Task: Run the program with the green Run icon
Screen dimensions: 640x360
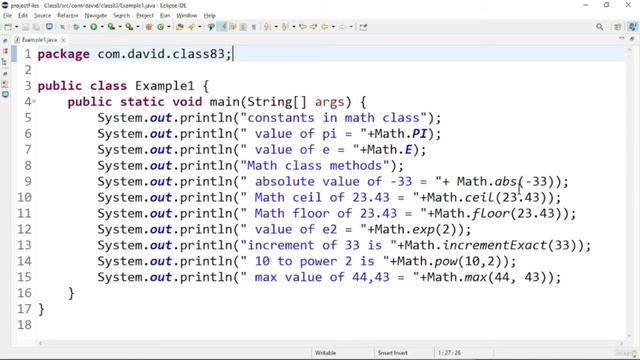Action: 93,27
